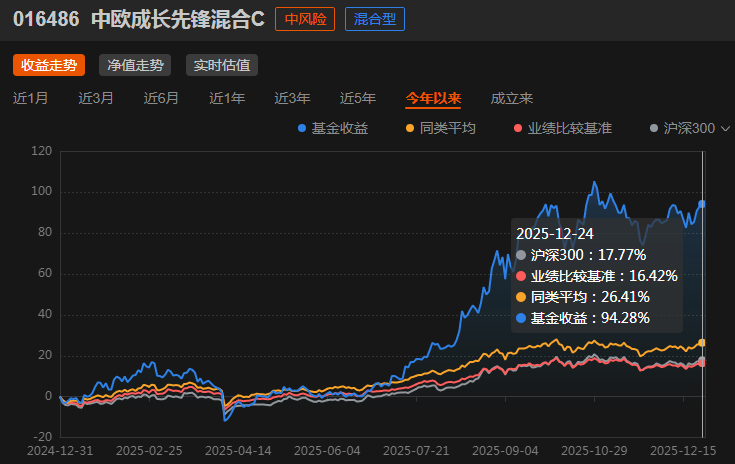Click y-axis label -20
735x464 pixels.
(x=43, y=436)
